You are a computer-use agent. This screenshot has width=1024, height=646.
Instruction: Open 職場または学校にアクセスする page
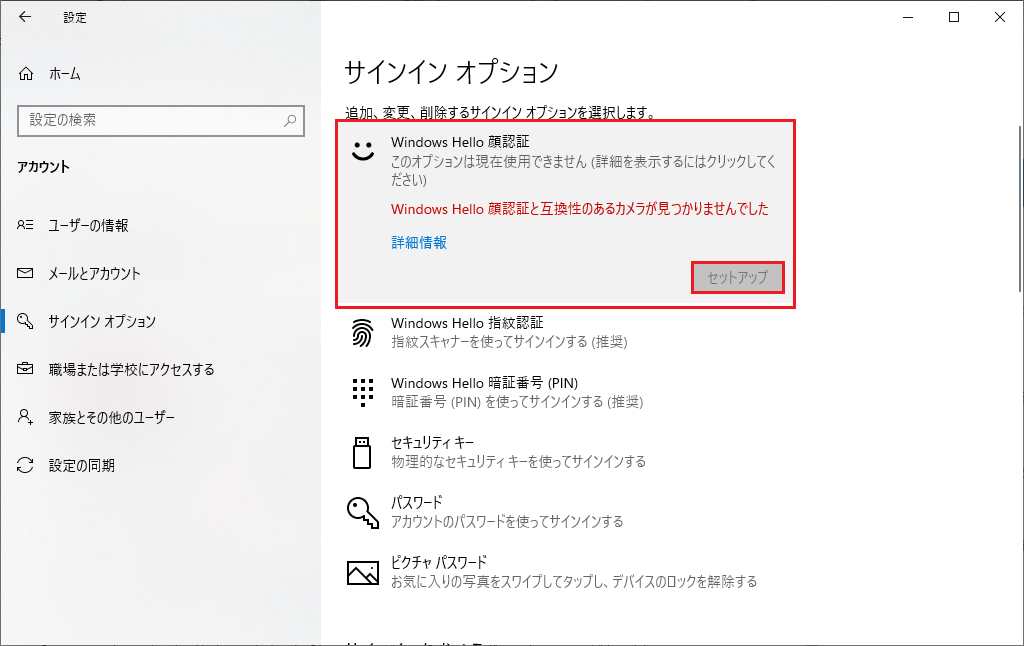tap(131, 370)
